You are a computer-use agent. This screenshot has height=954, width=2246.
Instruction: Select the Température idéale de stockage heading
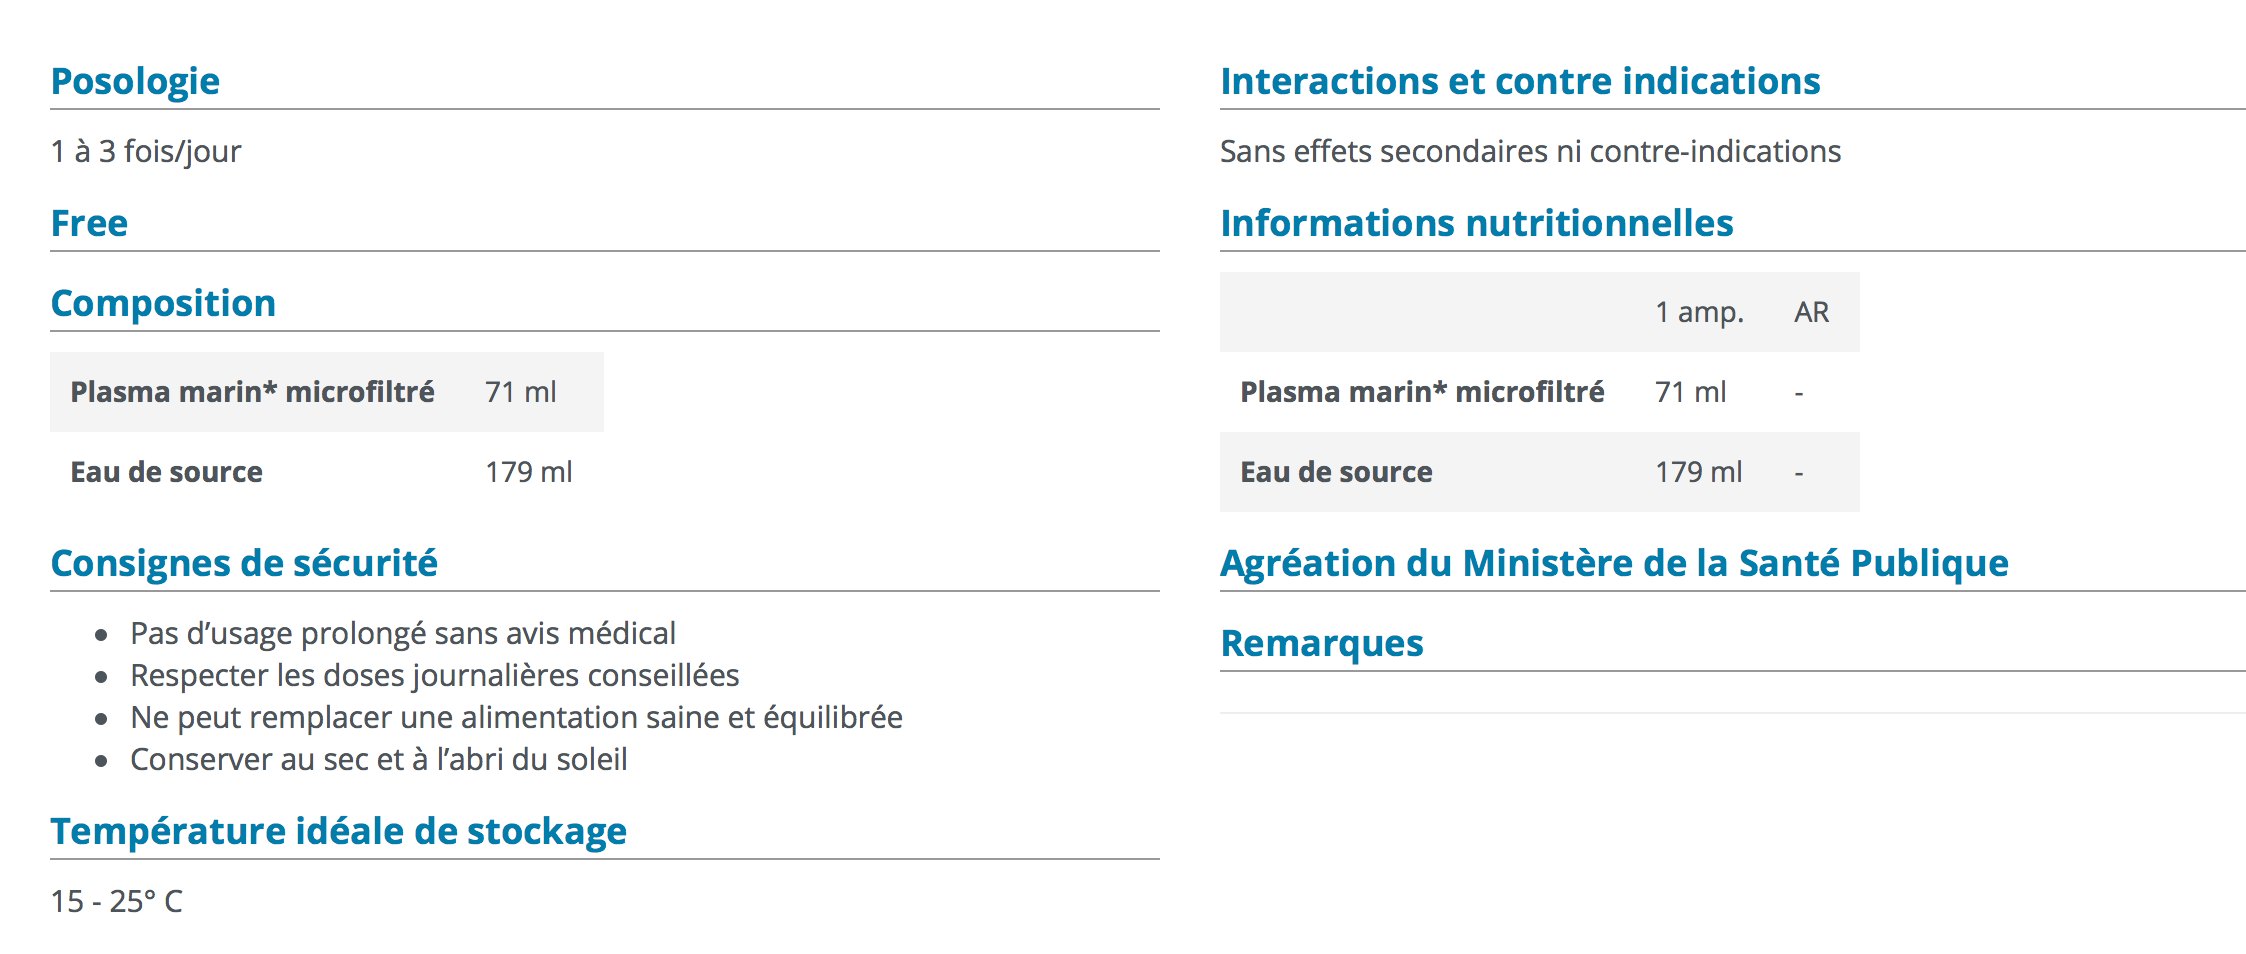pyautogui.click(x=338, y=831)
